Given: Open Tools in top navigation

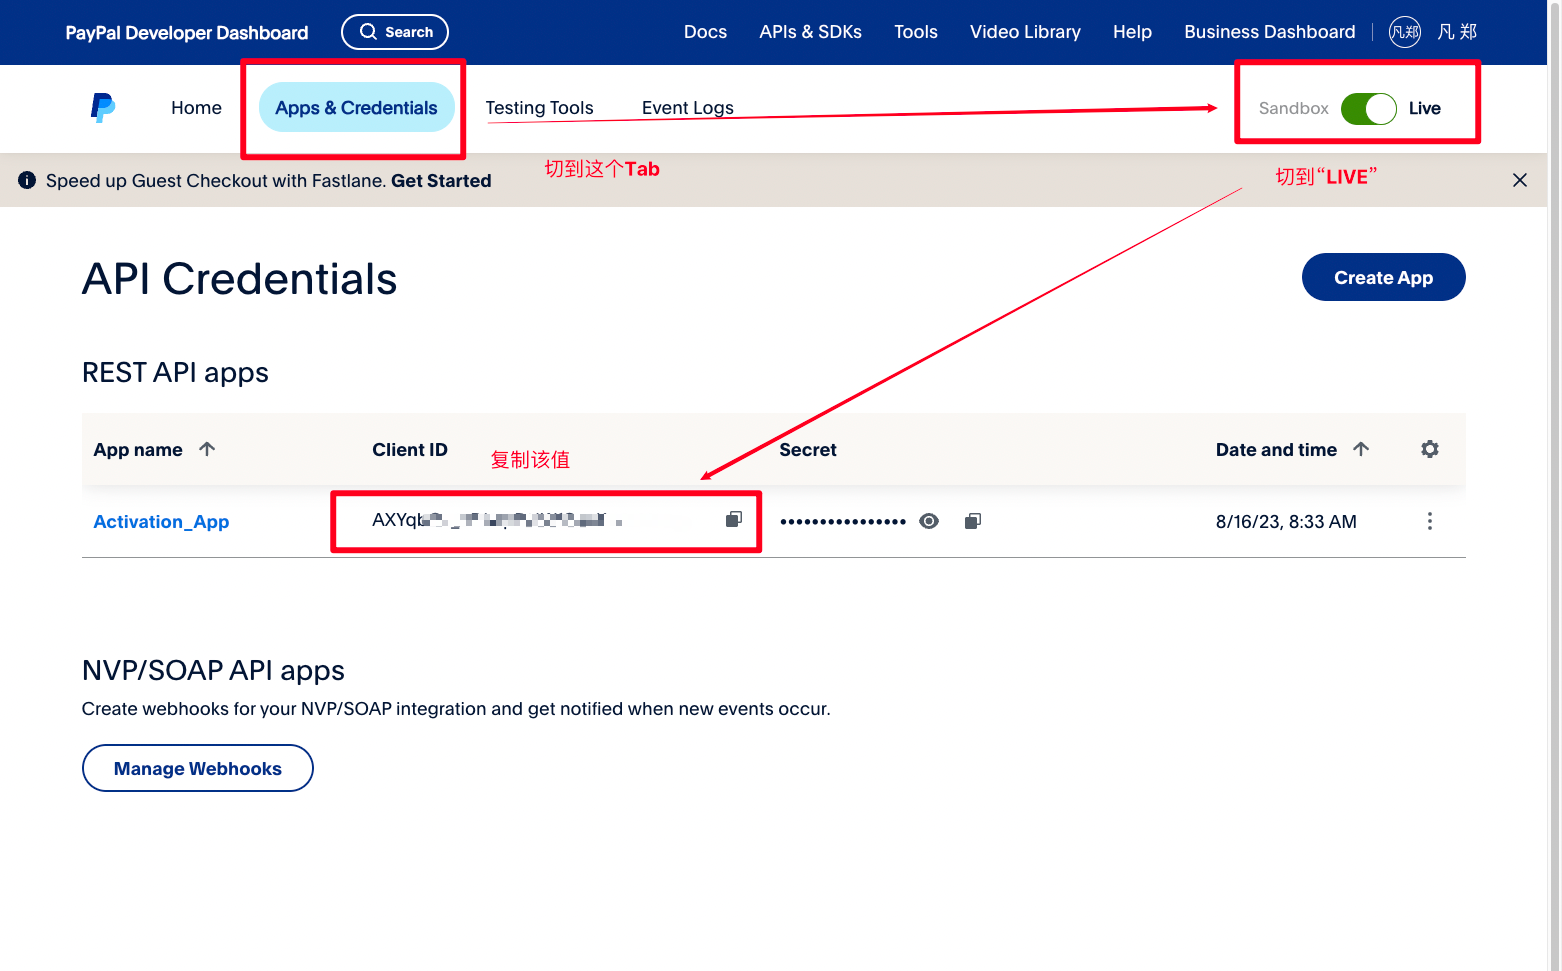Looking at the screenshot, I should (x=916, y=32).
